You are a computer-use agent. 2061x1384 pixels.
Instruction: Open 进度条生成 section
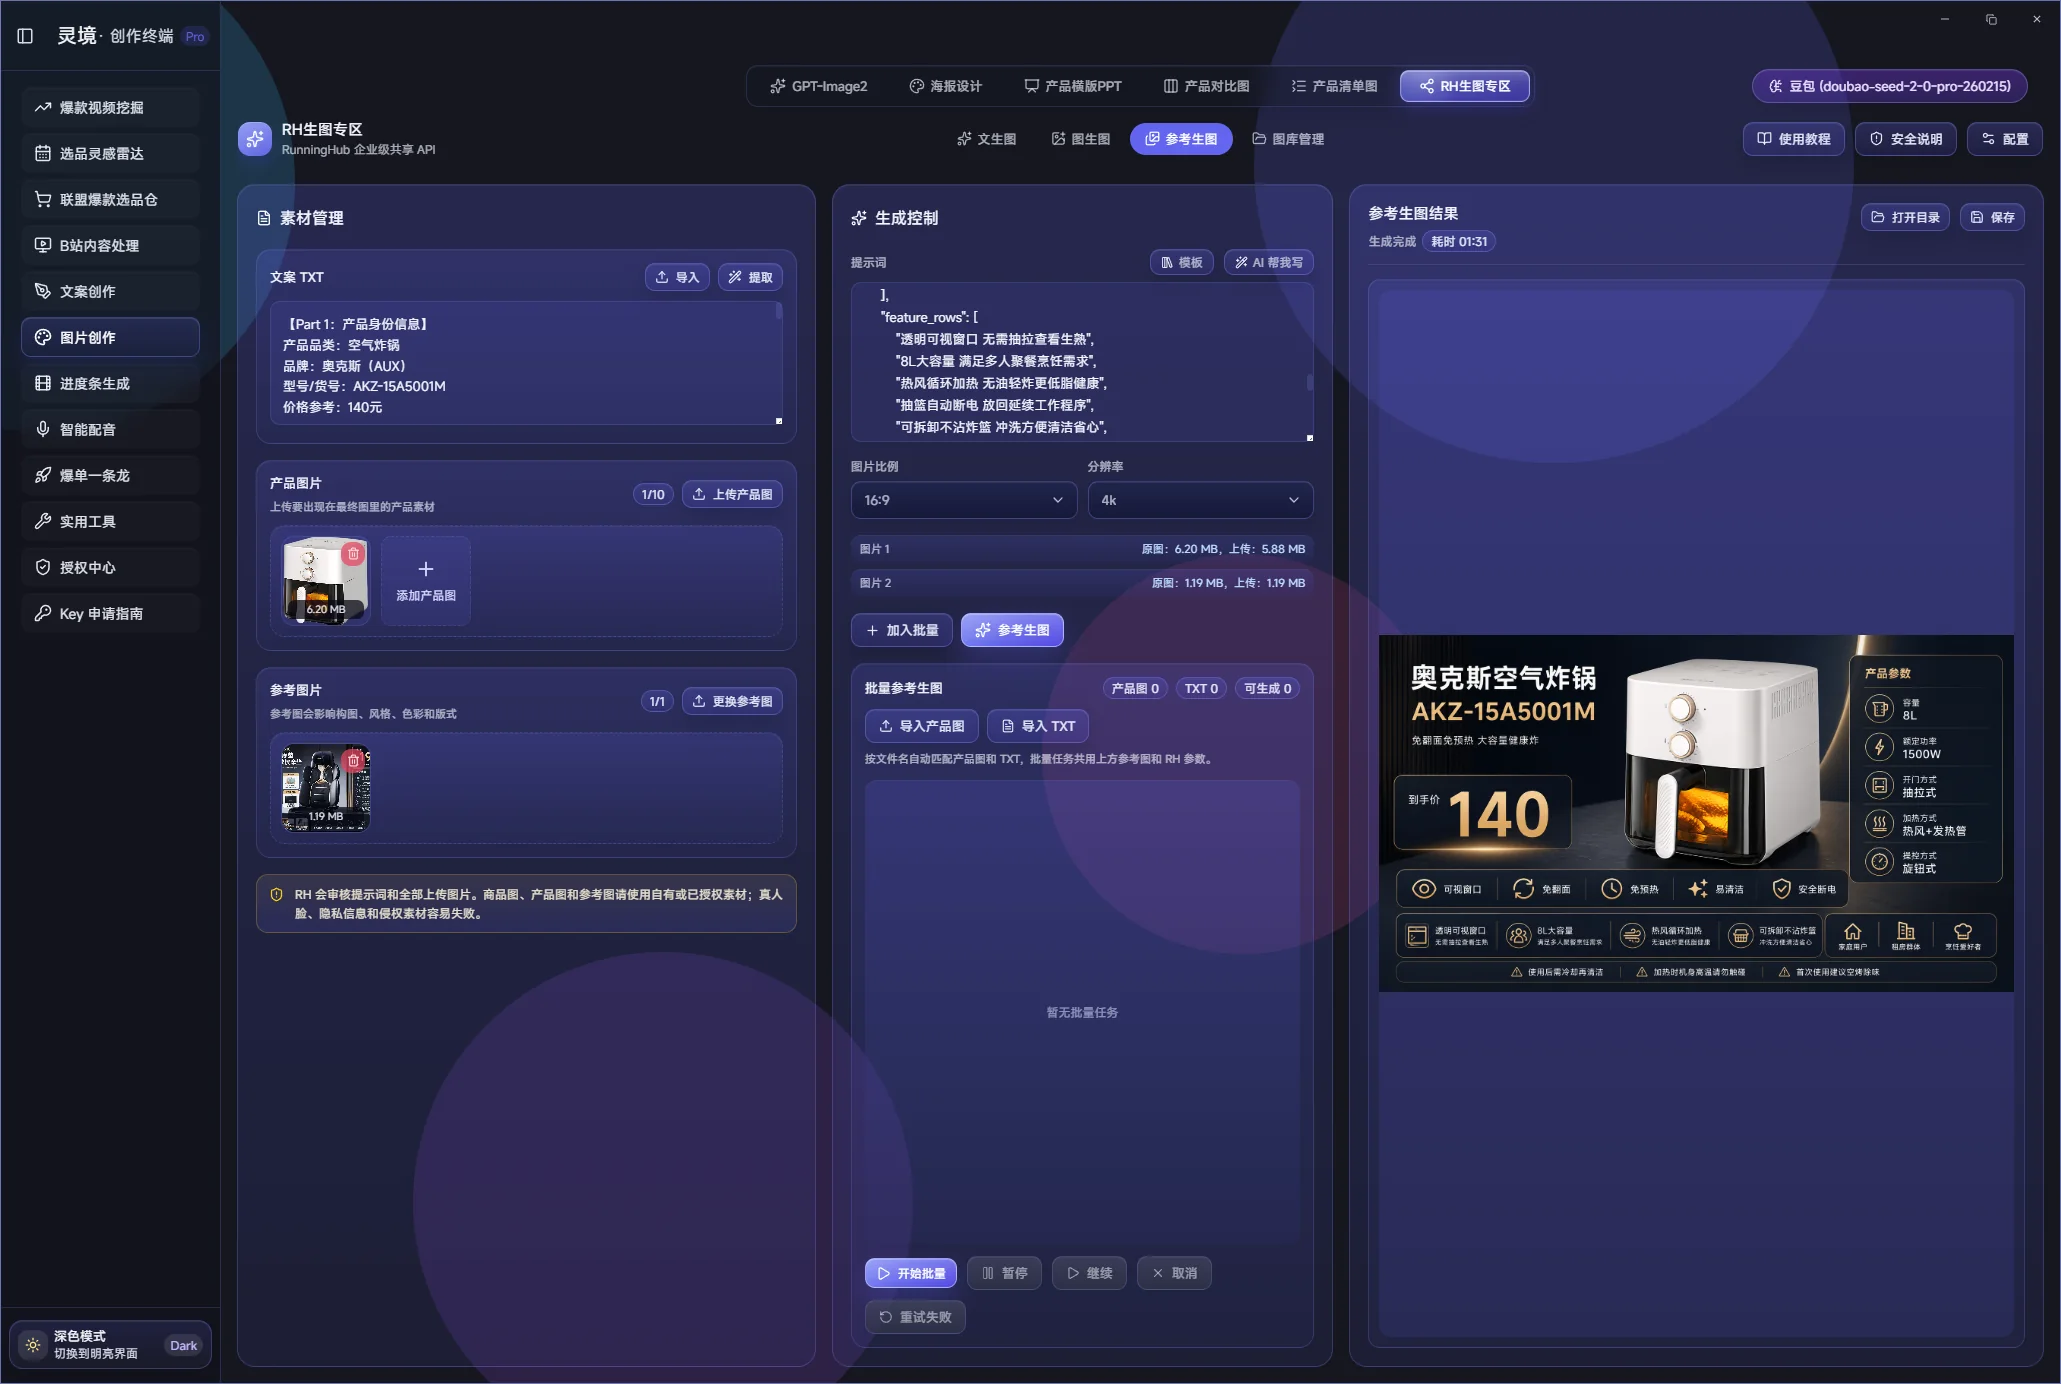point(110,383)
